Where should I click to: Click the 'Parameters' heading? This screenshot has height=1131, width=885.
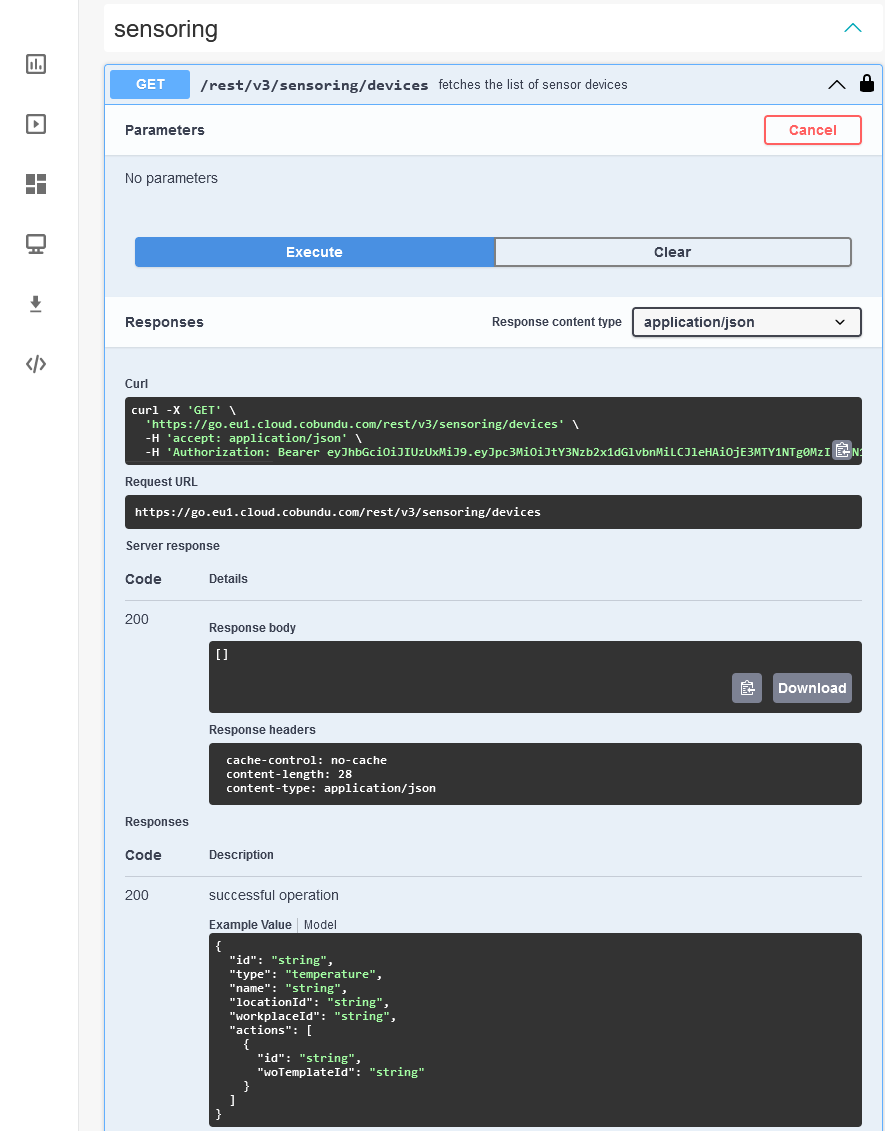164,130
